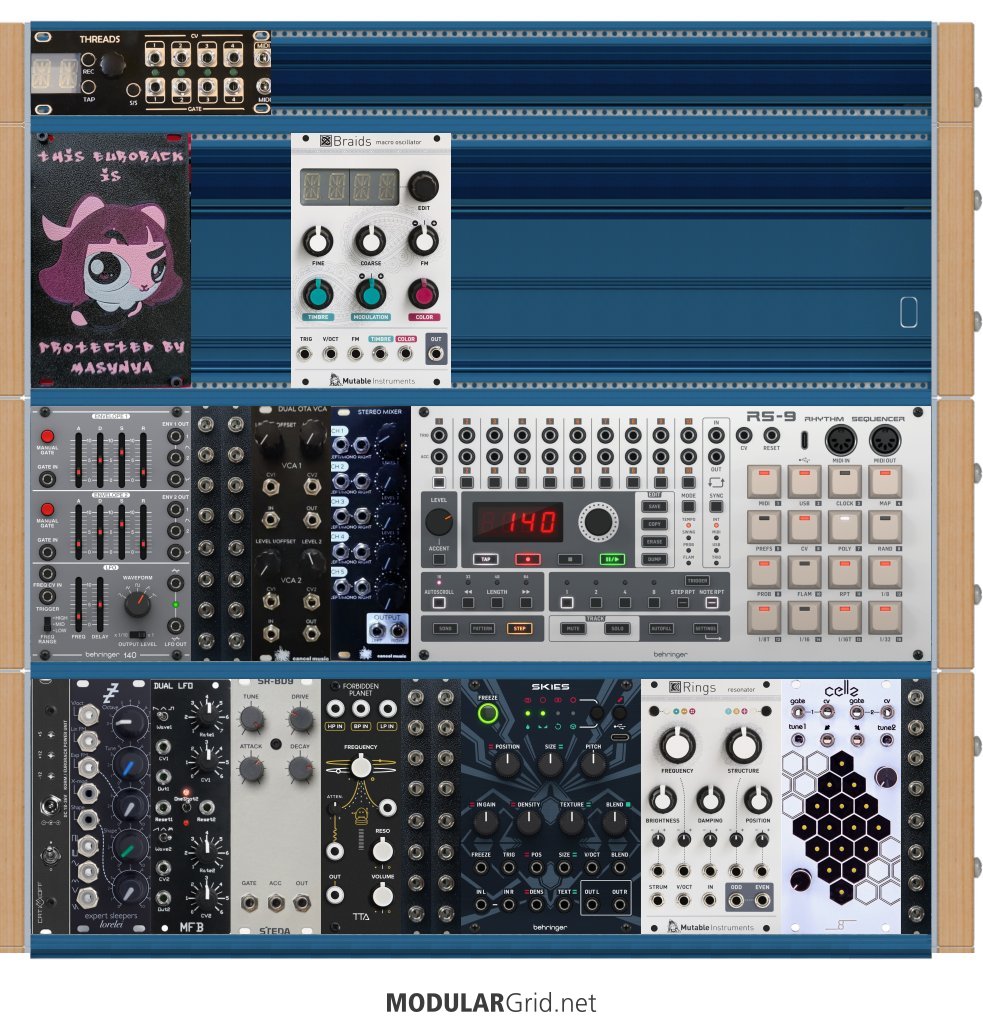Tap the RS-9 pad labeled MIDI

click(x=764, y=482)
